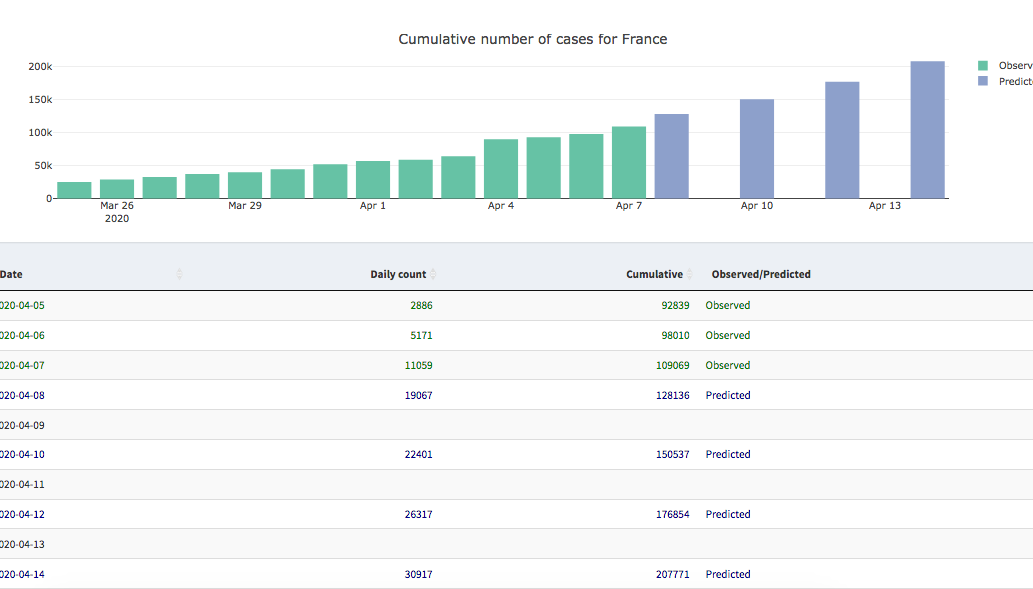Sort table by Date column arrows
Viewport: 1033px width, 589px height.
coord(180,274)
